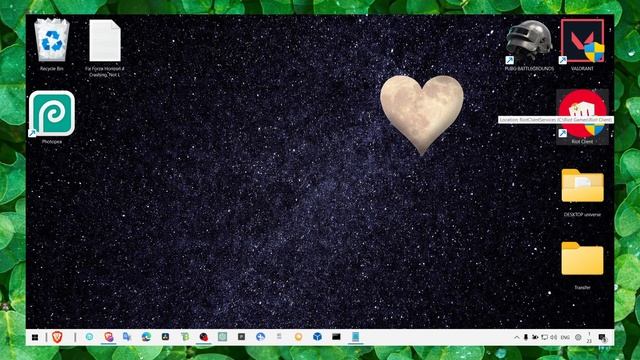Expand the hidden system tray icons chevron
This screenshot has height=360, width=640.
tap(517, 338)
